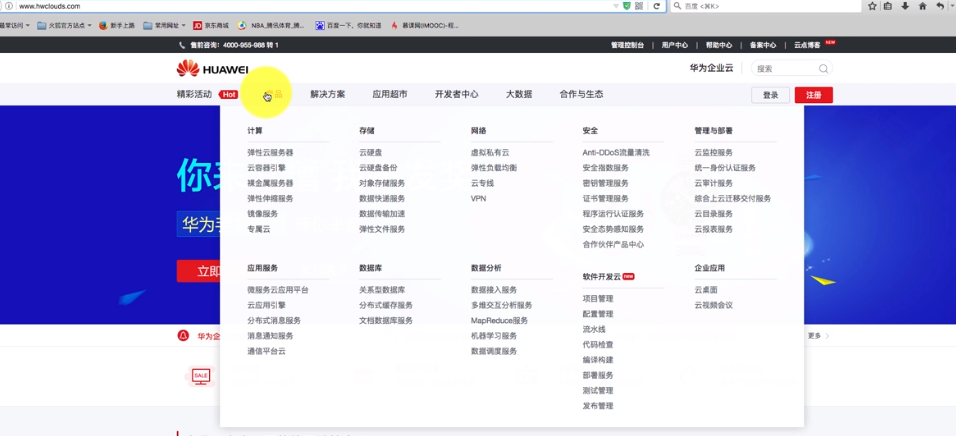956x436 pixels.
Task: Click the magnifier icon in browser search box
Action: pyautogui.click(x=677, y=6)
